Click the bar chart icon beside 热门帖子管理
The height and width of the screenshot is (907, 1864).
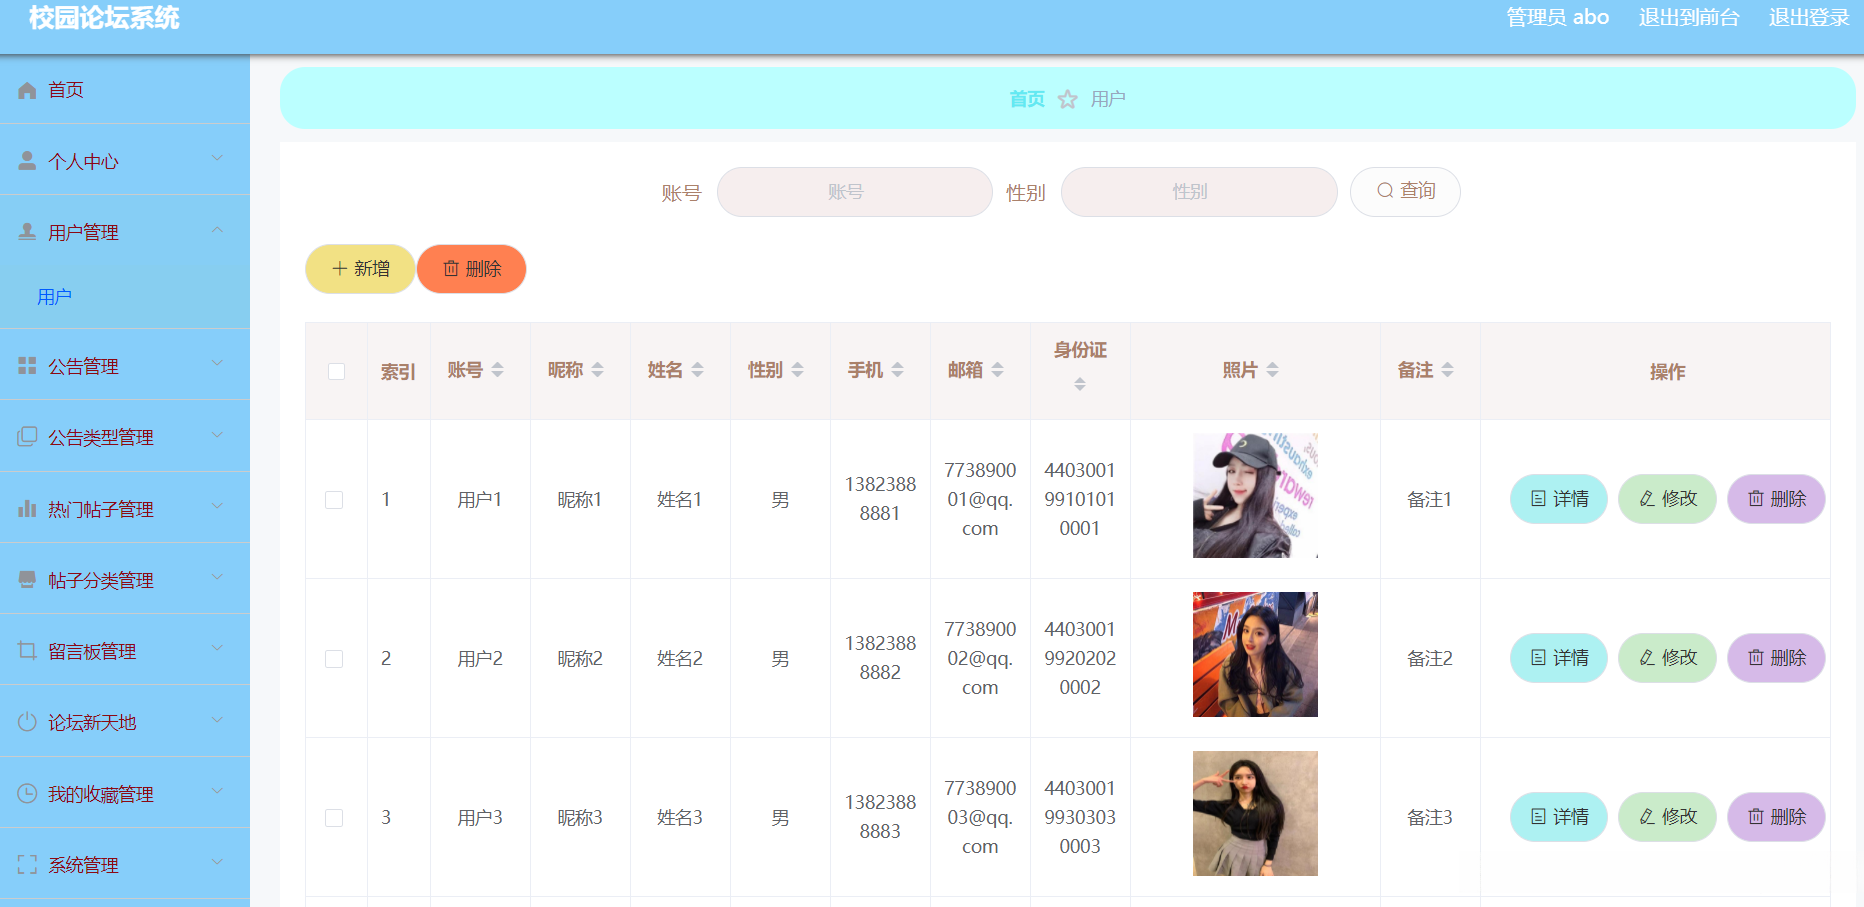[27, 509]
